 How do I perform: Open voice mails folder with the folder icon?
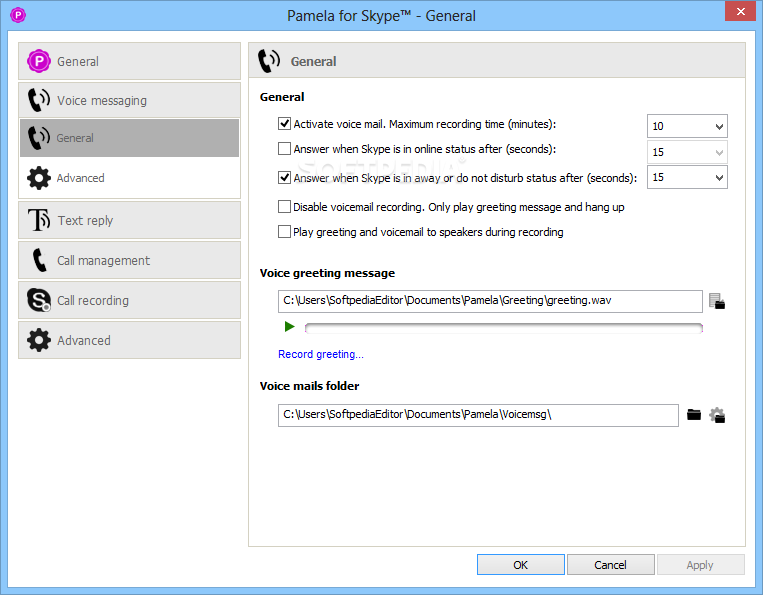(x=694, y=415)
